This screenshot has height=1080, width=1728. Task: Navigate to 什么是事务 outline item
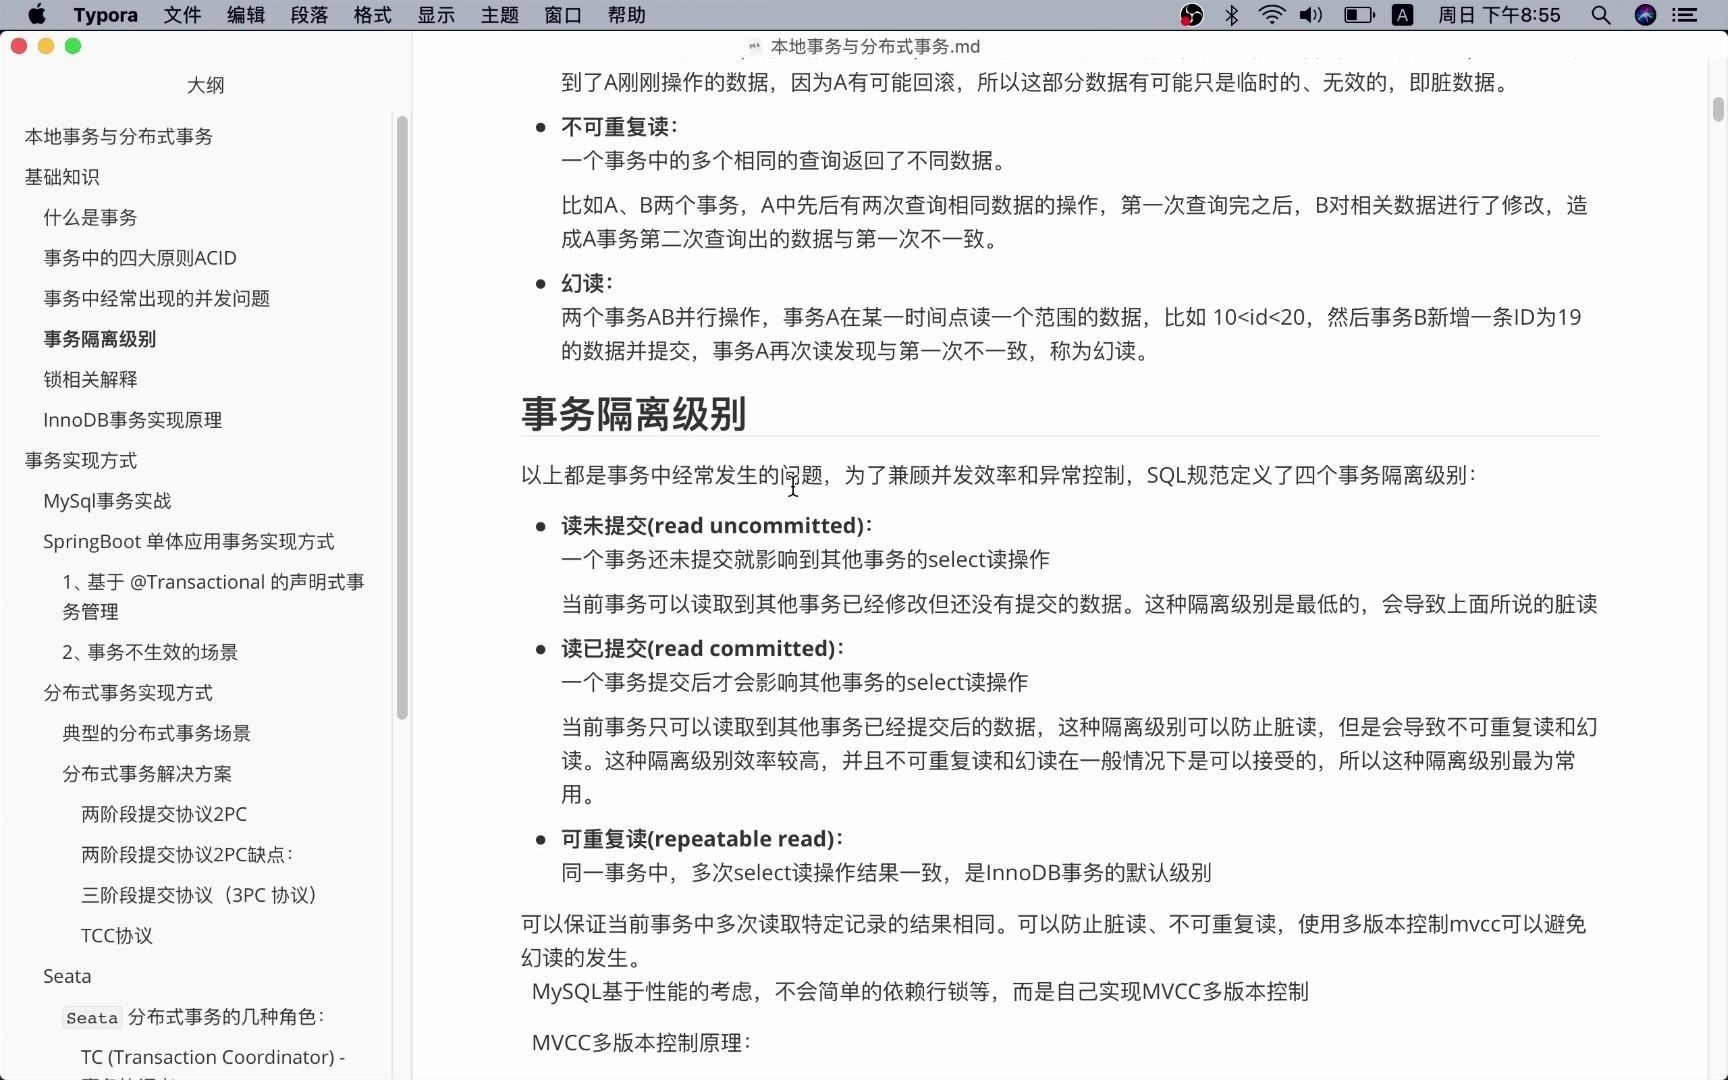click(x=90, y=217)
